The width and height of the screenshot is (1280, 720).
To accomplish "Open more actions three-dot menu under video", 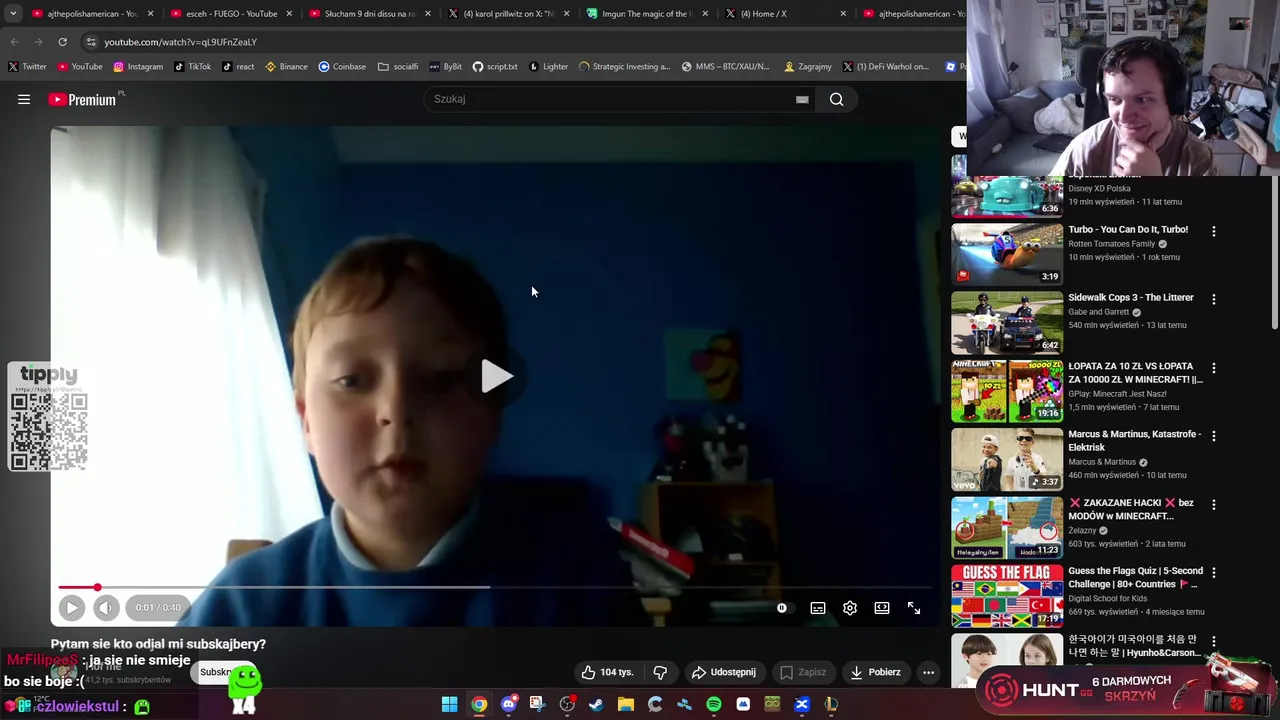I will [929, 672].
